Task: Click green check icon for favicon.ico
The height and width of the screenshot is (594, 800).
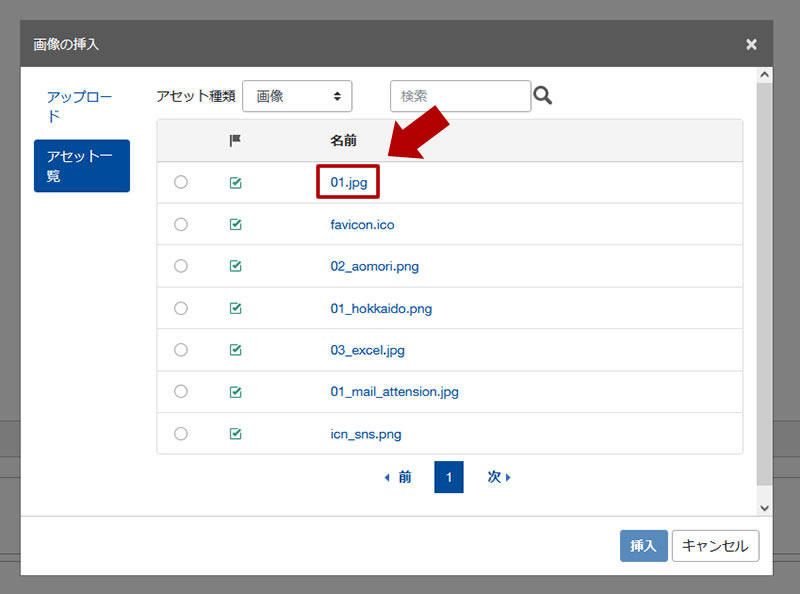Action: pyautogui.click(x=236, y=225)
